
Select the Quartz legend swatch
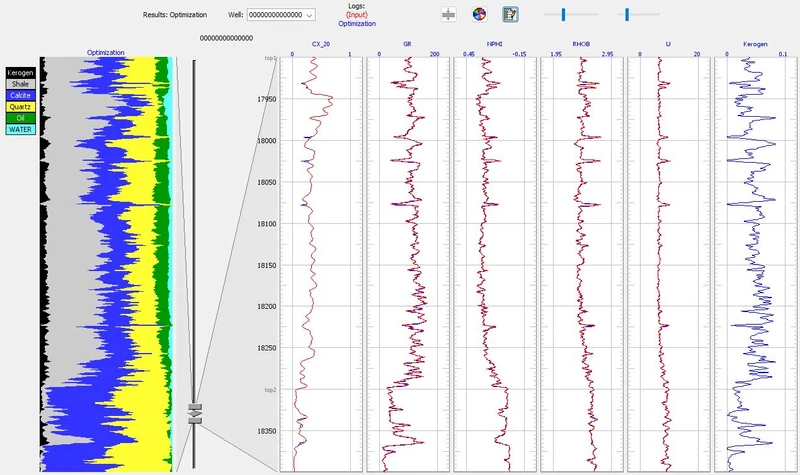[20, 107]
